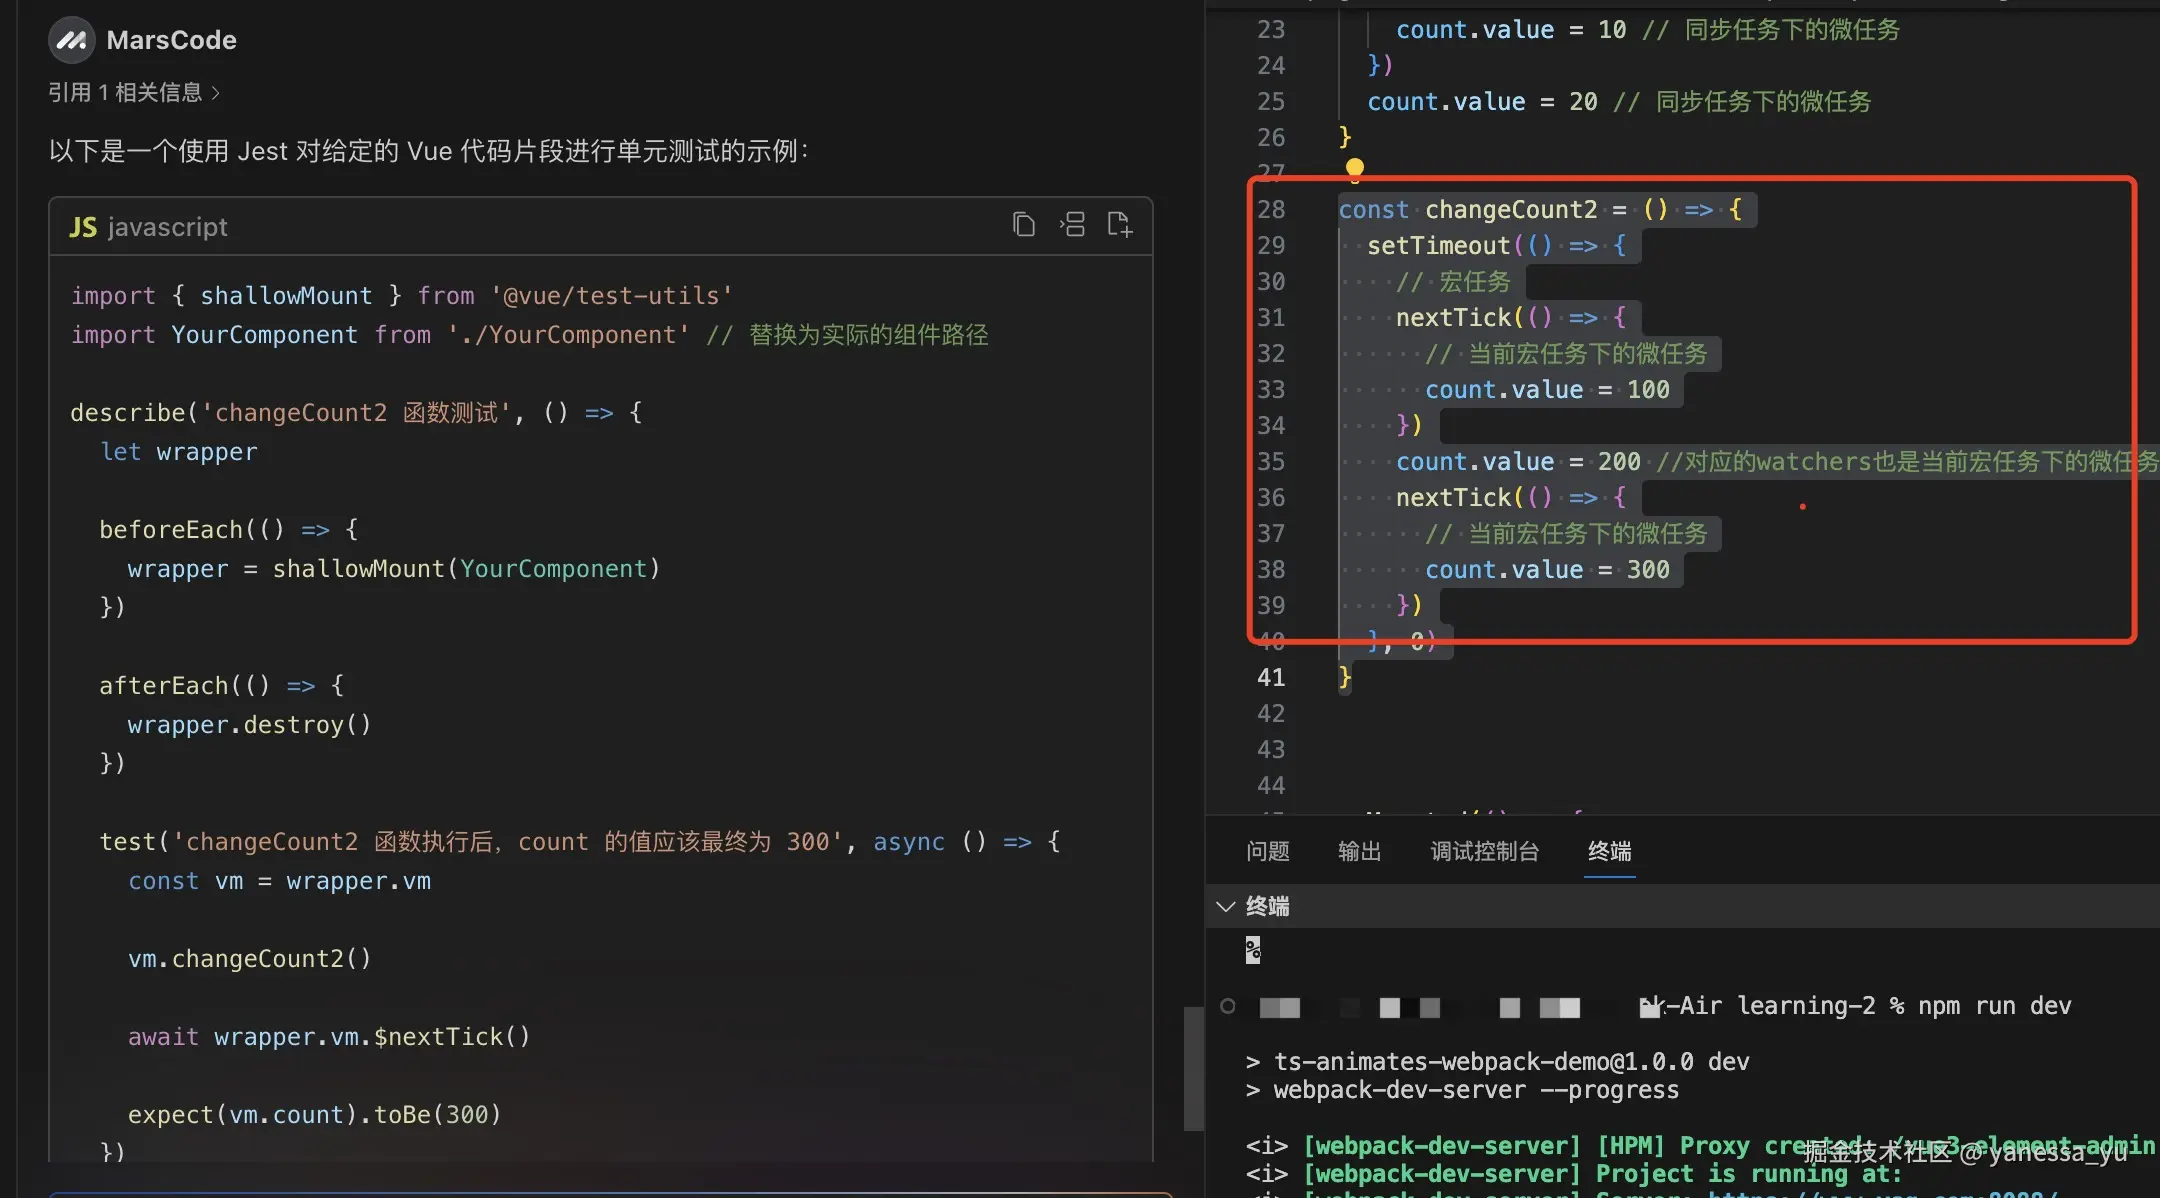Viewport: 2160px width, 1198px height.
Task: Click the chat panel scrollbar thumb
Action: point(1193,1067)
